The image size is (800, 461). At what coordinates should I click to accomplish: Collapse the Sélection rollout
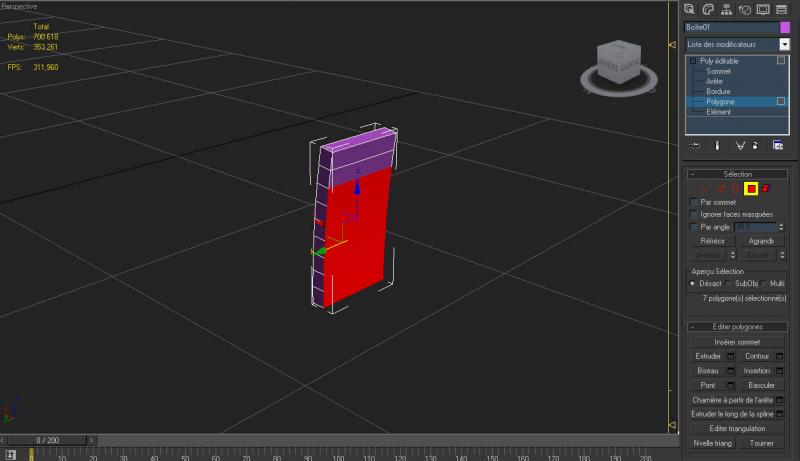pos(693,174)
